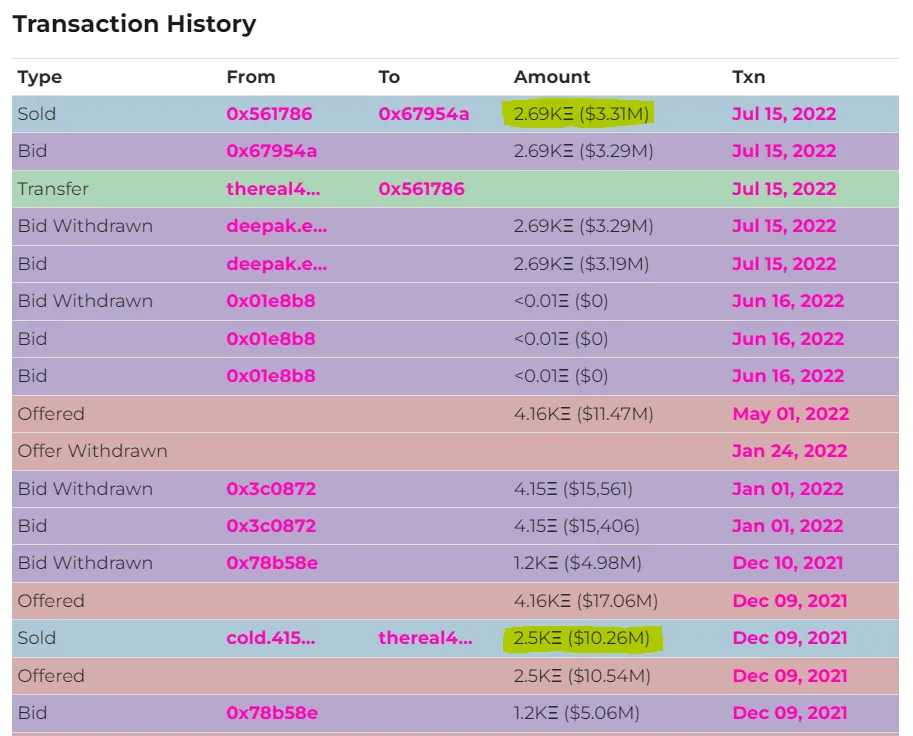Click 0x561786 in the From column
913x736 pixels.
(x=269, y=114)
